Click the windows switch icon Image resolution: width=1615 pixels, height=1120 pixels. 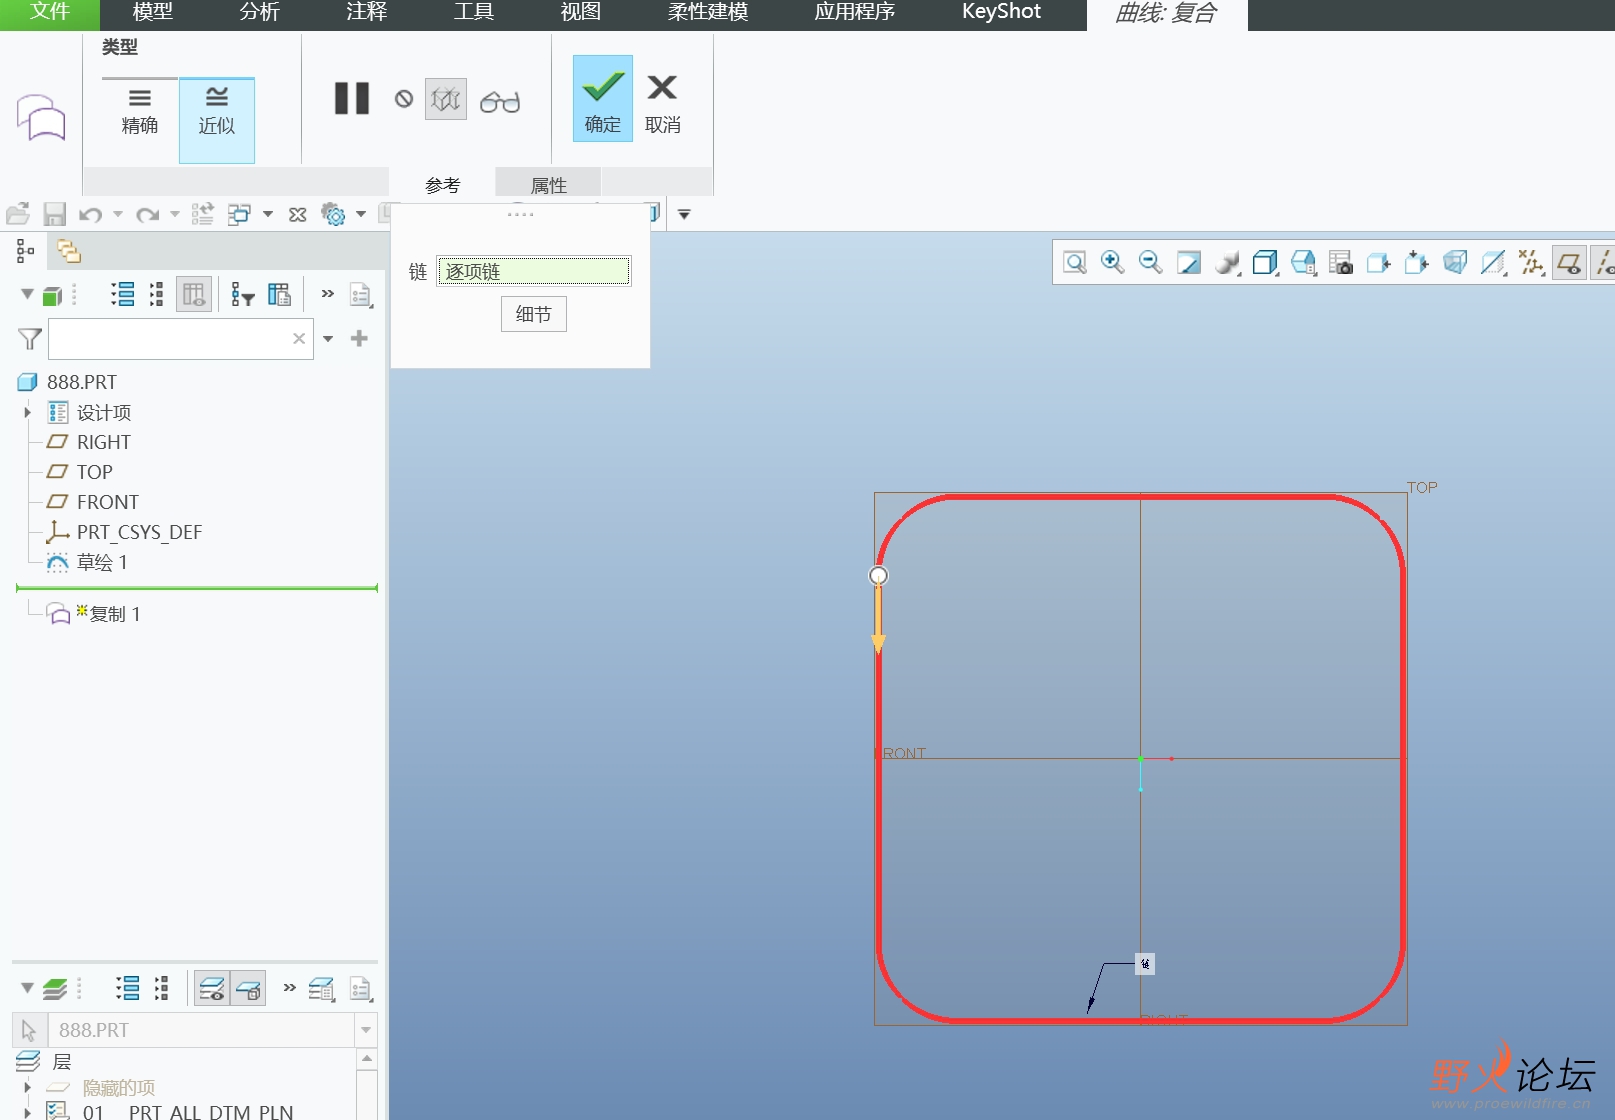[x=239, y=214]
